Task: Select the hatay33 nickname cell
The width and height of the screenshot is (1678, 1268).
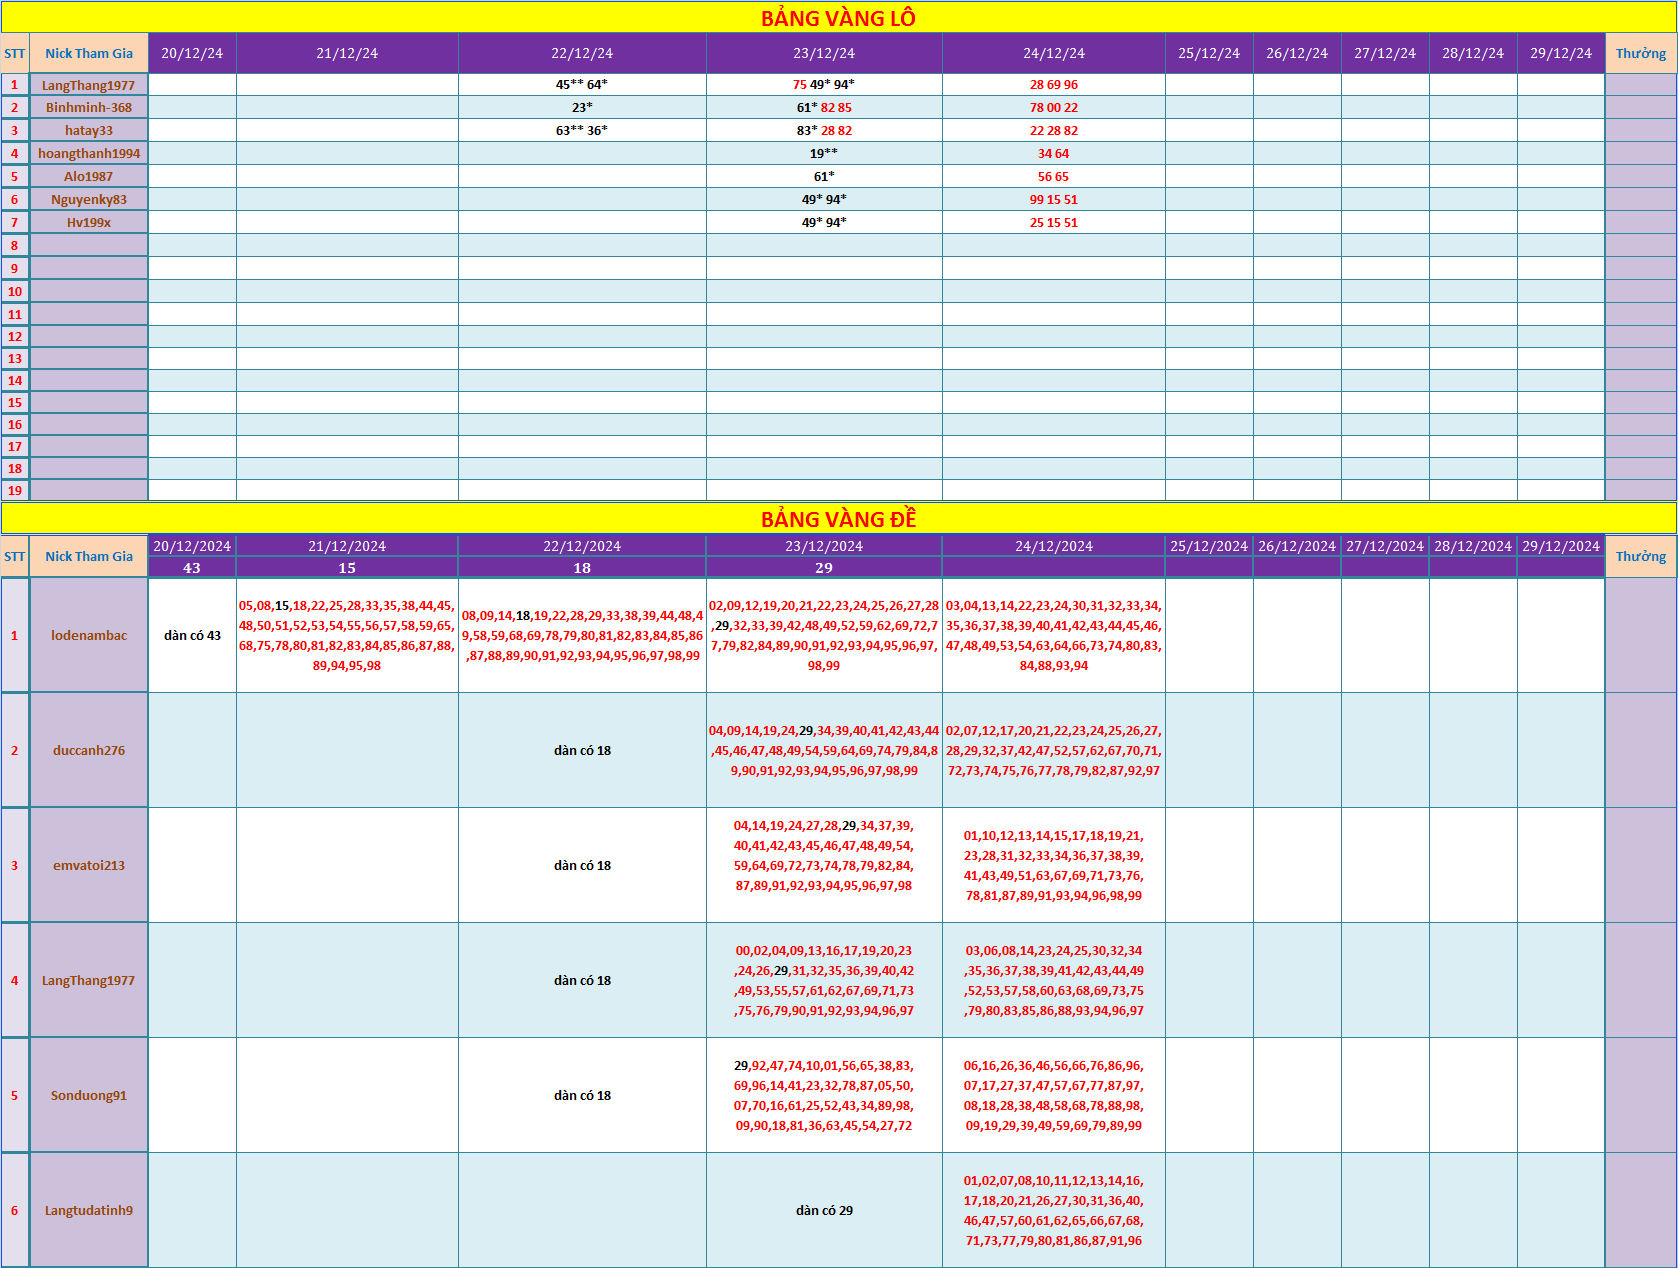Action: (x=89, y=130)
